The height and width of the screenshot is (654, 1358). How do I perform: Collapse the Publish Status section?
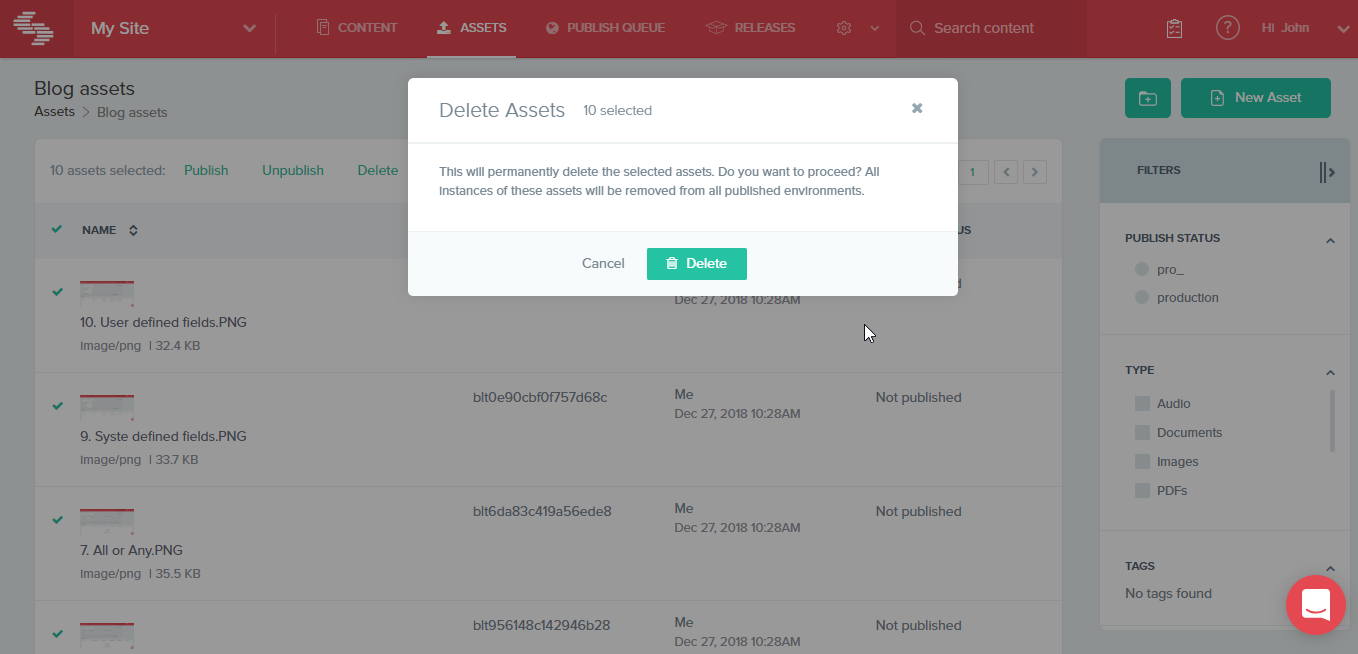pyautogui.click(x=1330, y=240)
